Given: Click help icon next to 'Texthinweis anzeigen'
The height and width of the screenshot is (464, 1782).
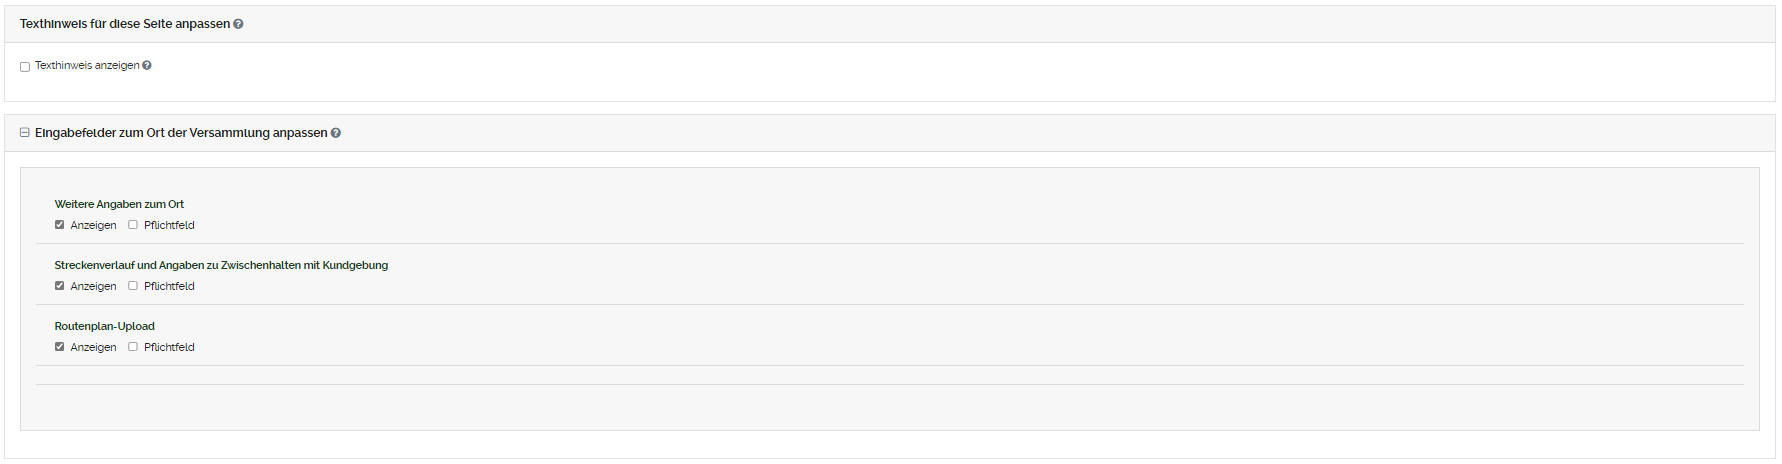Looking at the screenshot, I should (x=147, y=66).
